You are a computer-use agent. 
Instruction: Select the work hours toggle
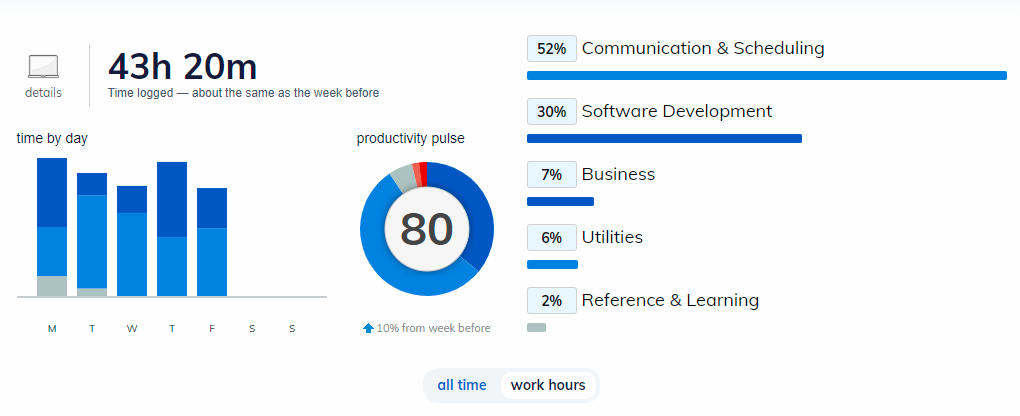pyautogui.click(x=548, y=385)
